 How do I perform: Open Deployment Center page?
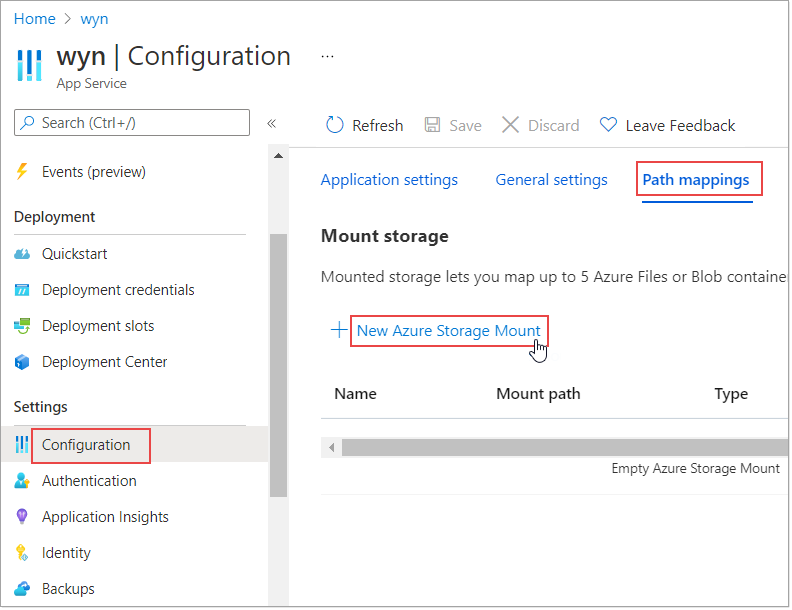pos(105,362)
